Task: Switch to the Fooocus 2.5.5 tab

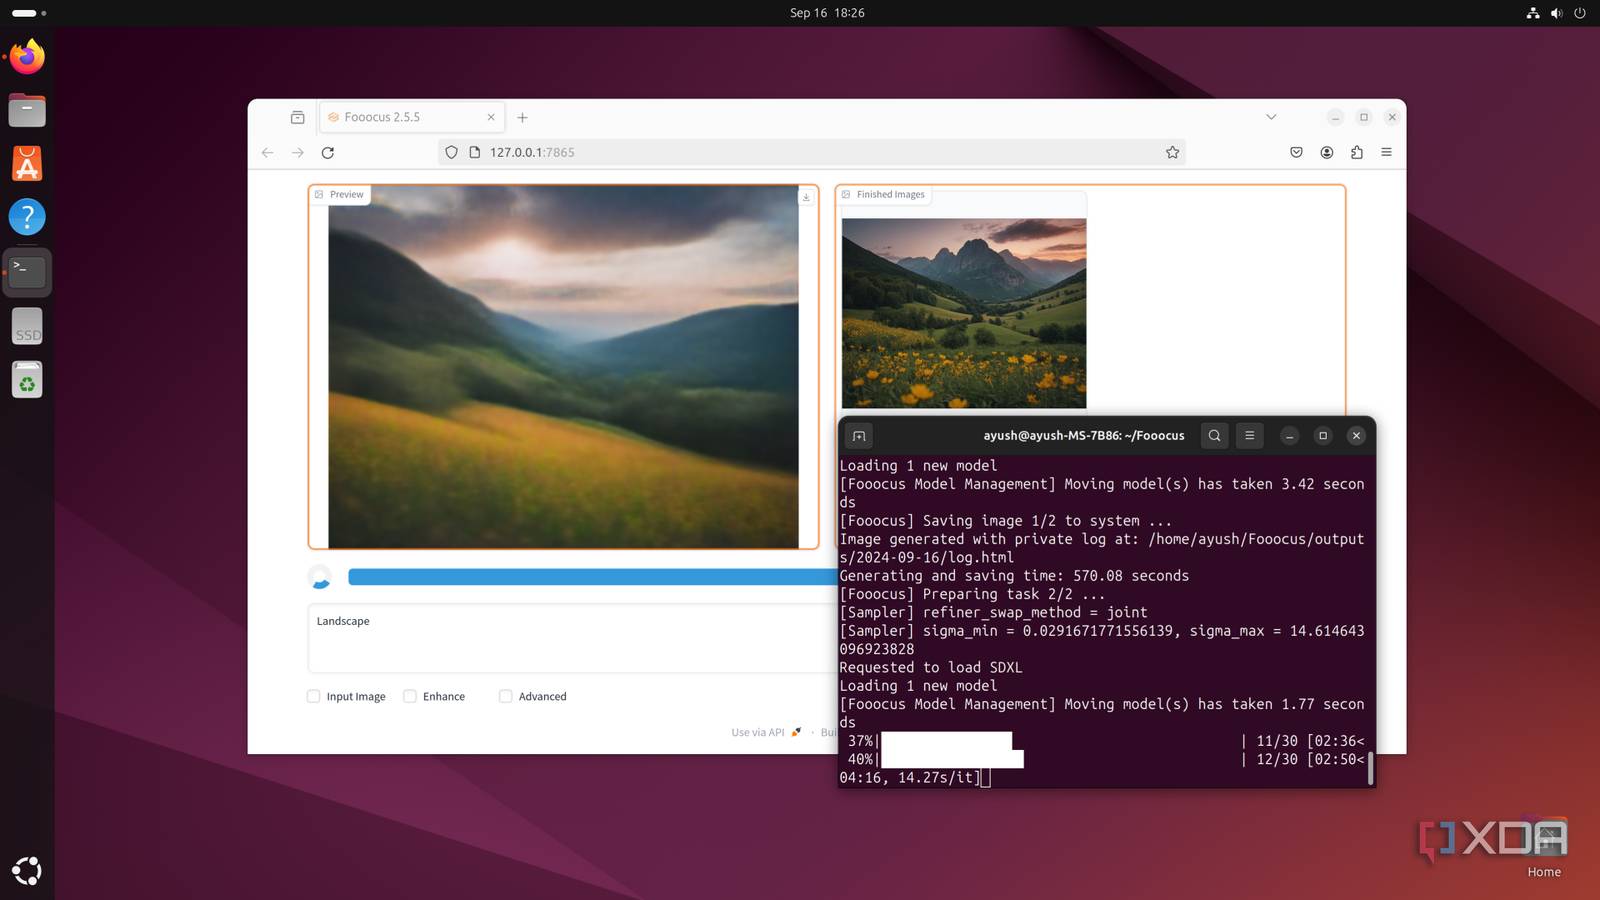Action: click(x=412, y=117)
